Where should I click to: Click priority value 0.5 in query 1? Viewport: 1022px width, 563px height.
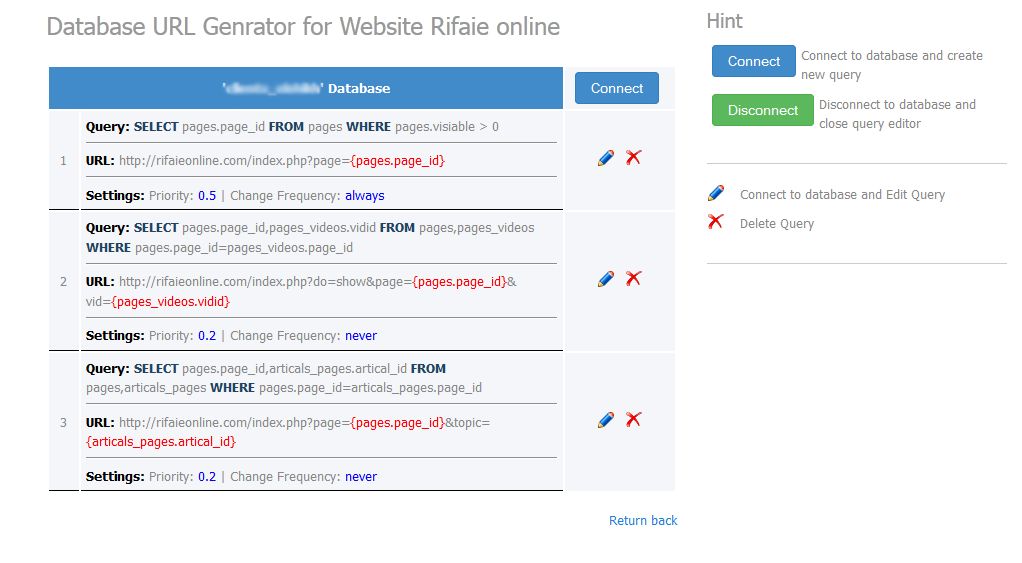point(207,196)
